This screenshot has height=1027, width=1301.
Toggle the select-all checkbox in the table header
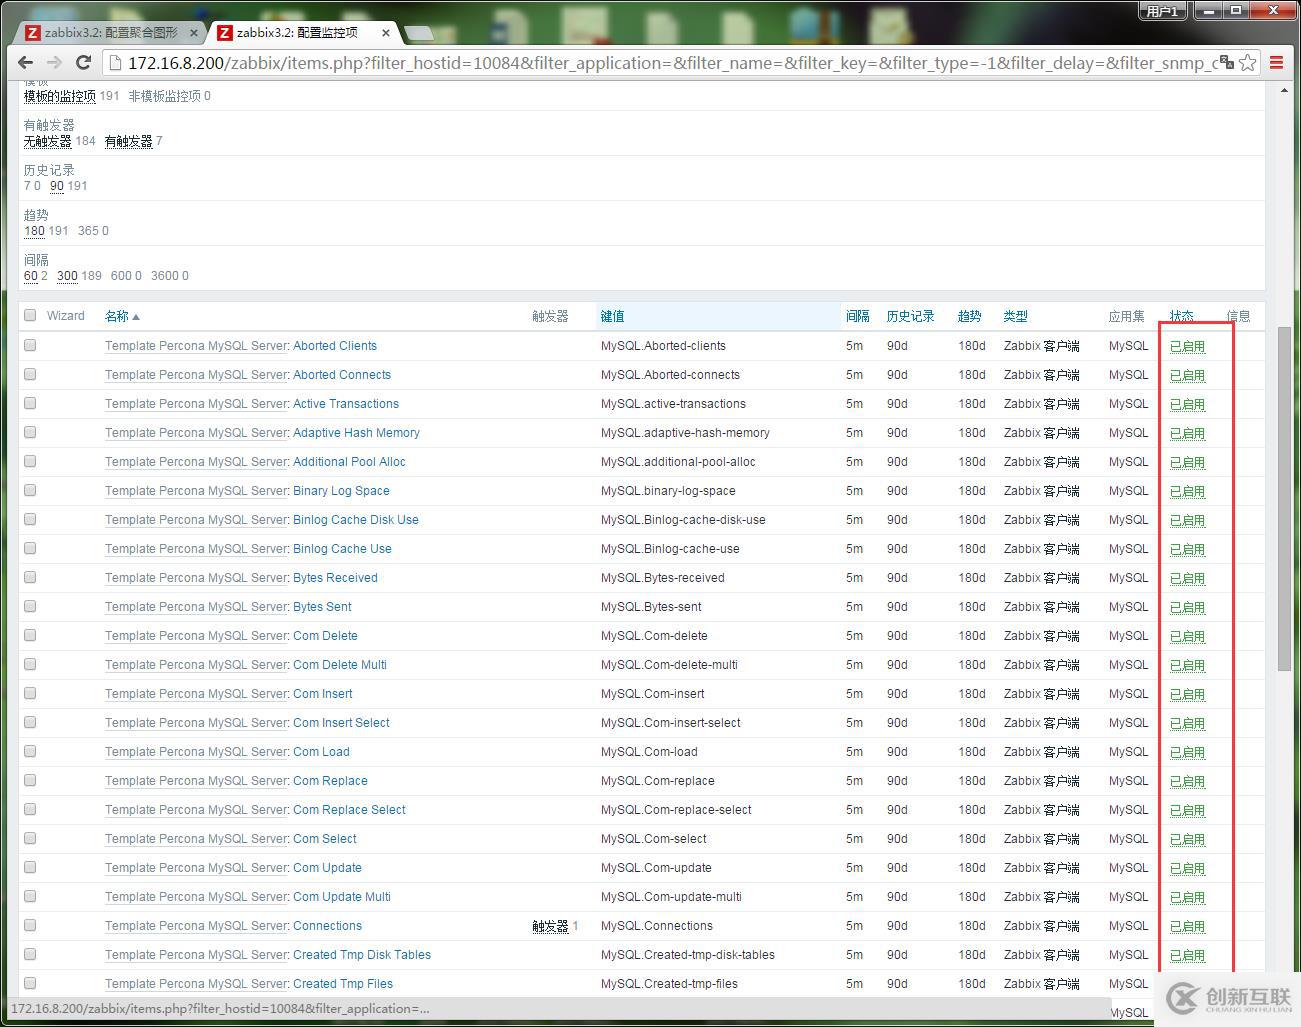(x=29, y=313)
